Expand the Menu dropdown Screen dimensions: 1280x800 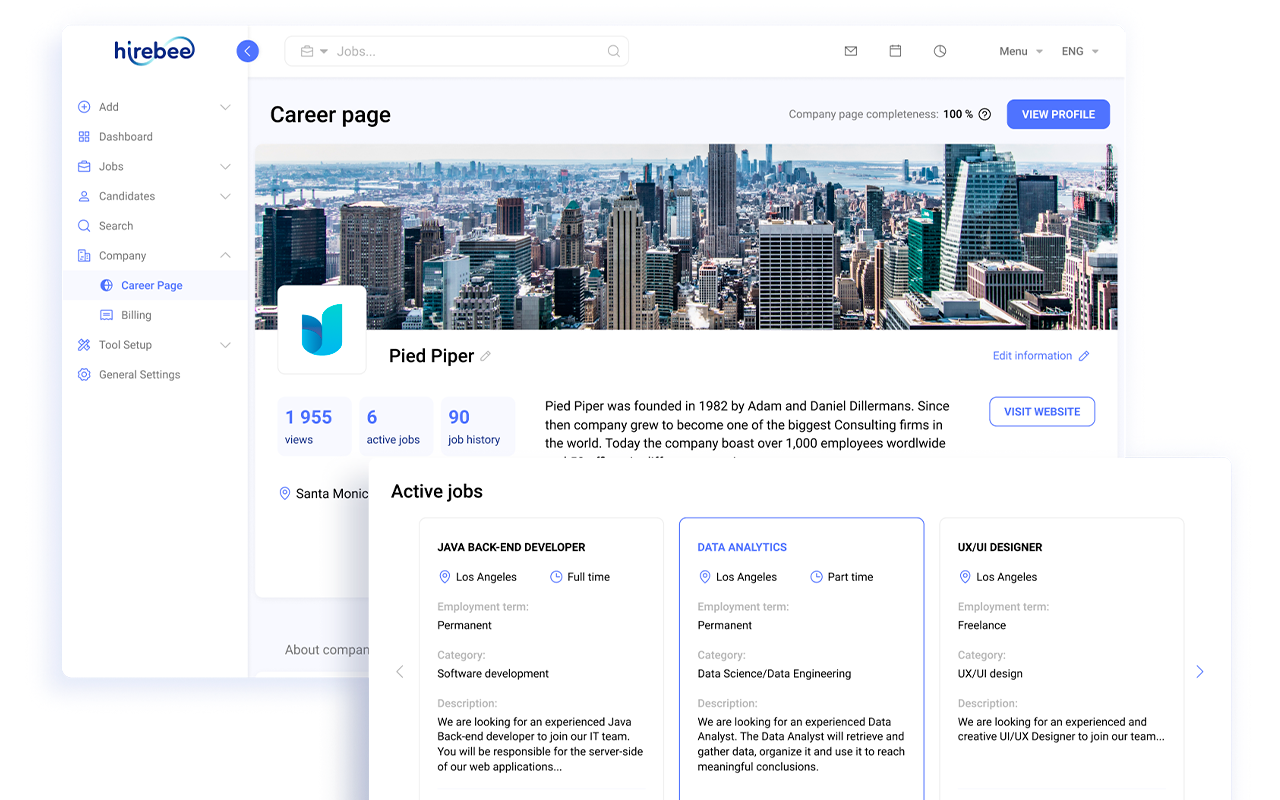point(1018,50)
